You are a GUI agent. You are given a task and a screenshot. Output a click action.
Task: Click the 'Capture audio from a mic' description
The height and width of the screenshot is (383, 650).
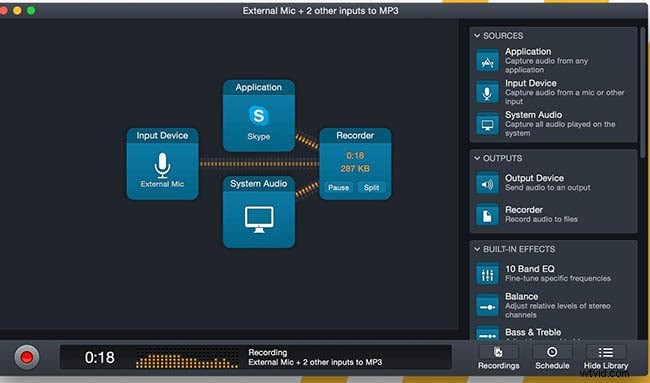[x=565, y=97]
